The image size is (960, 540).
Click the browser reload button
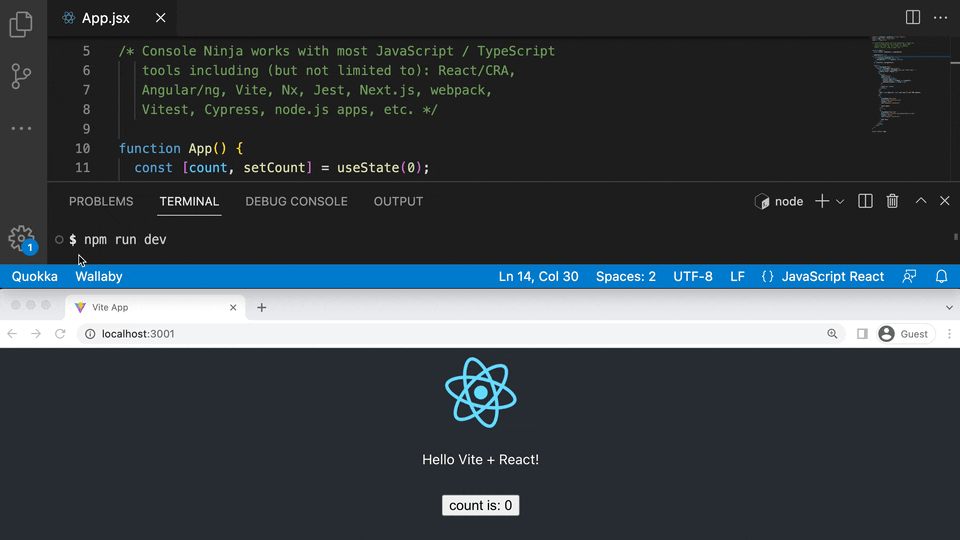60,334
